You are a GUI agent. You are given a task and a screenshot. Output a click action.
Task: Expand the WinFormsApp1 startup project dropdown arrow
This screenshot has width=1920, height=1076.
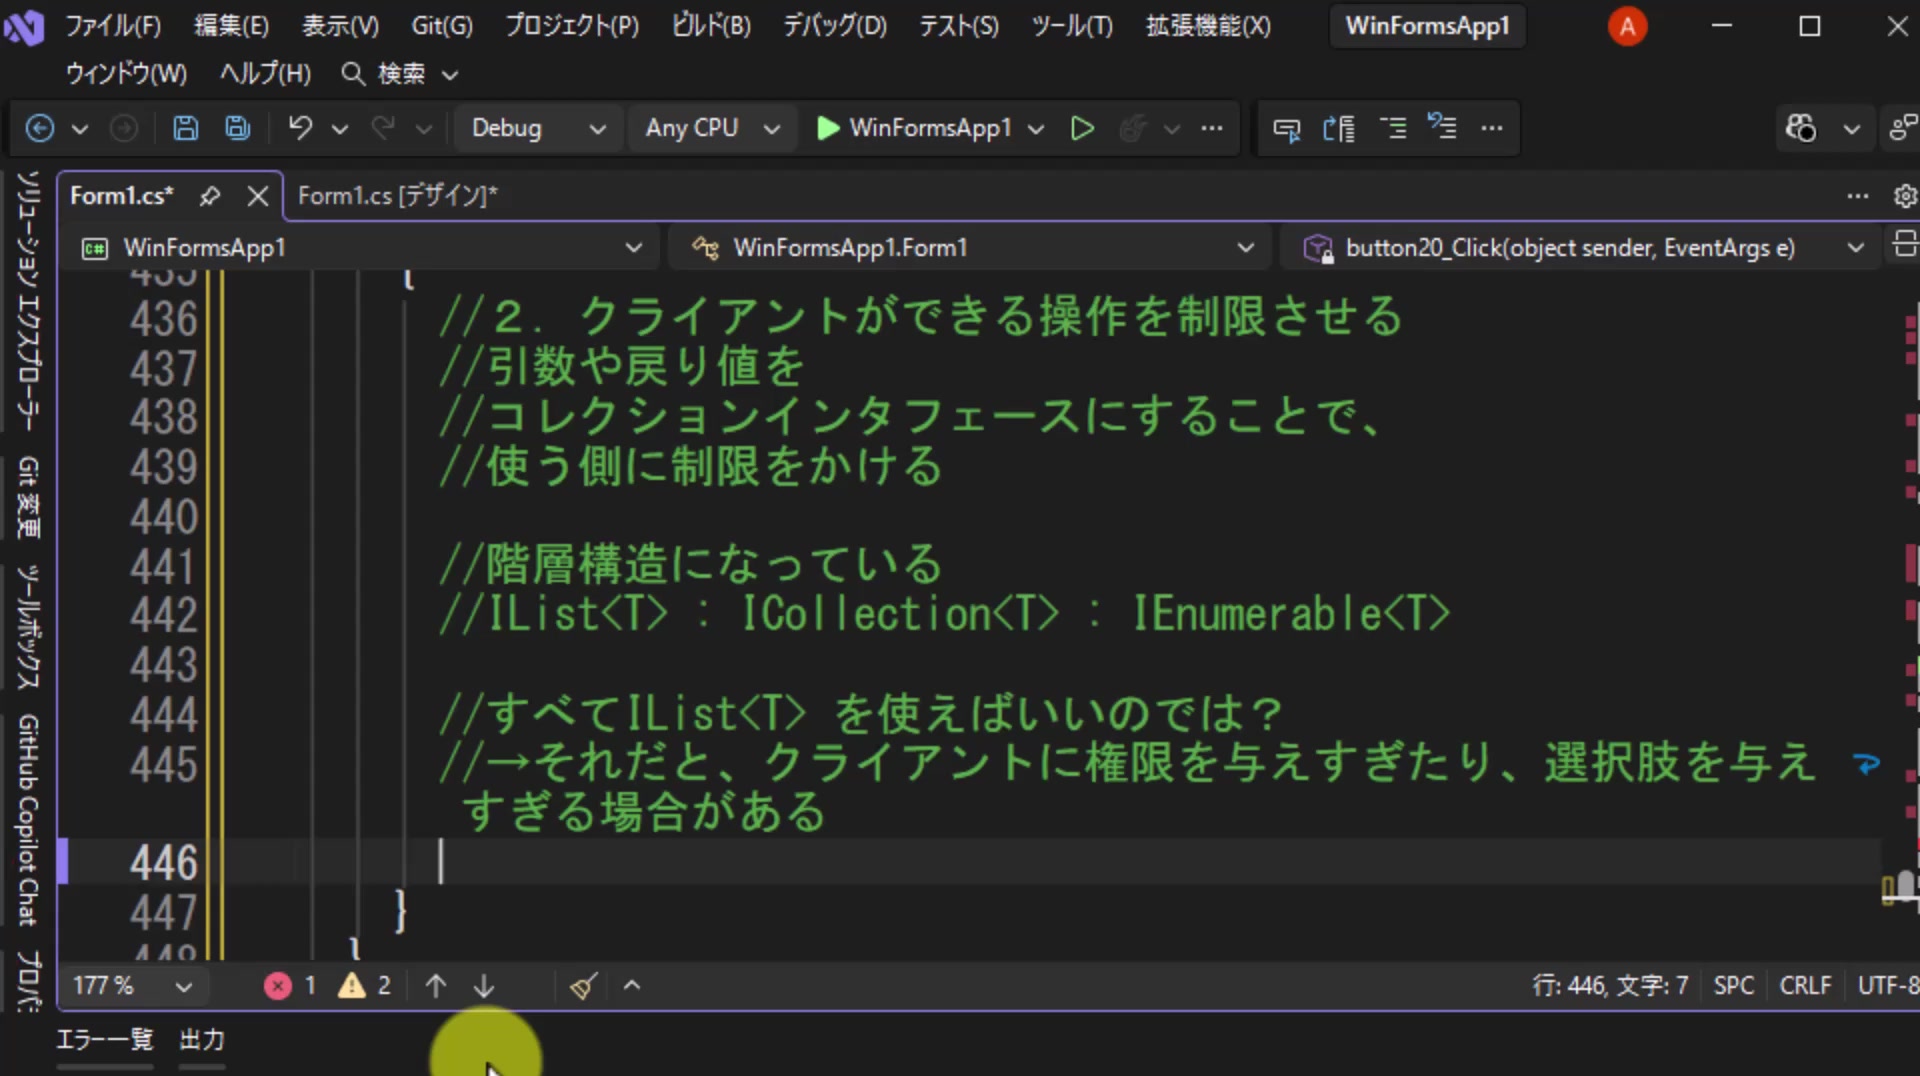click(x=1036, y=129)
